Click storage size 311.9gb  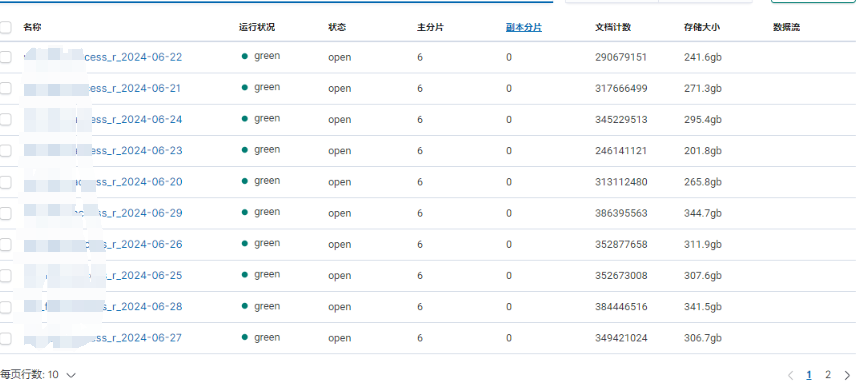703,244
